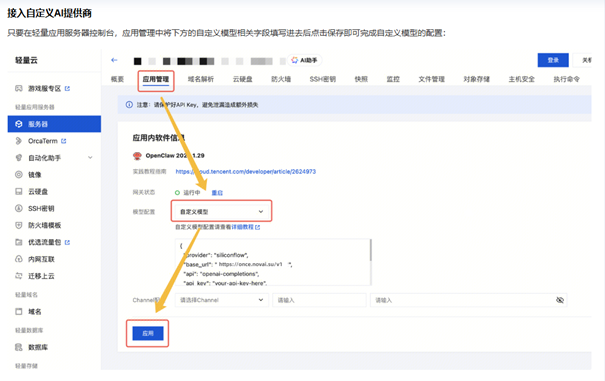The height and width of the screenshot is (381, 605).
Task: Click the 重启 restart link
Action: tap(217, 192)
